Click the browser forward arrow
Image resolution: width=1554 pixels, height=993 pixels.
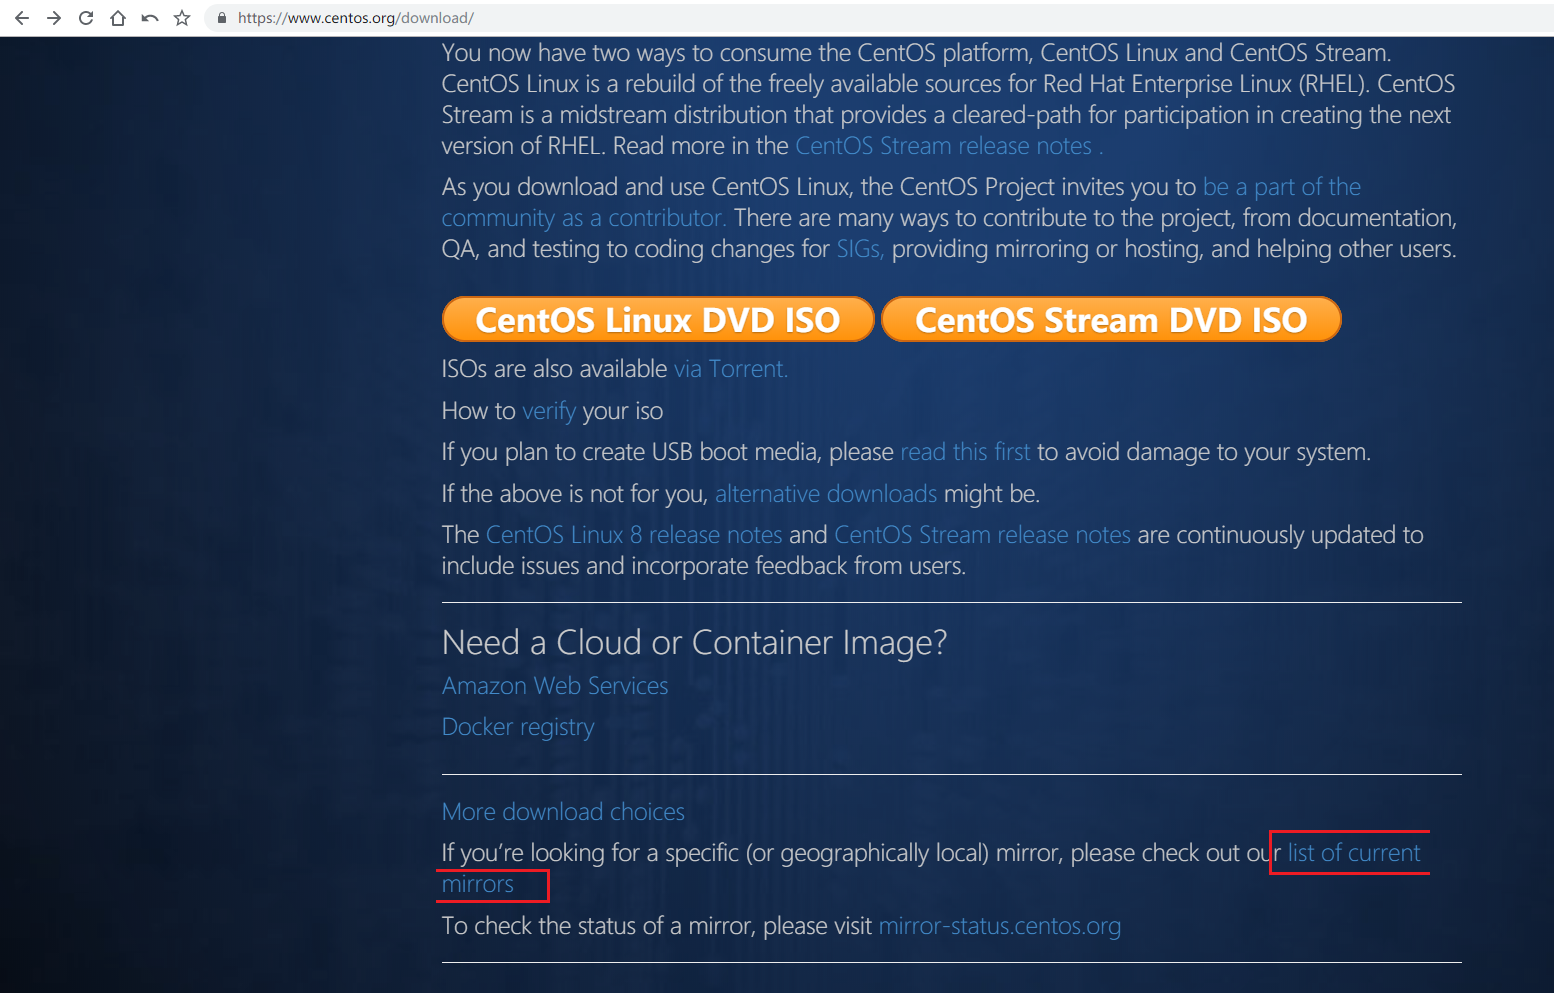(x=54, y=18)
